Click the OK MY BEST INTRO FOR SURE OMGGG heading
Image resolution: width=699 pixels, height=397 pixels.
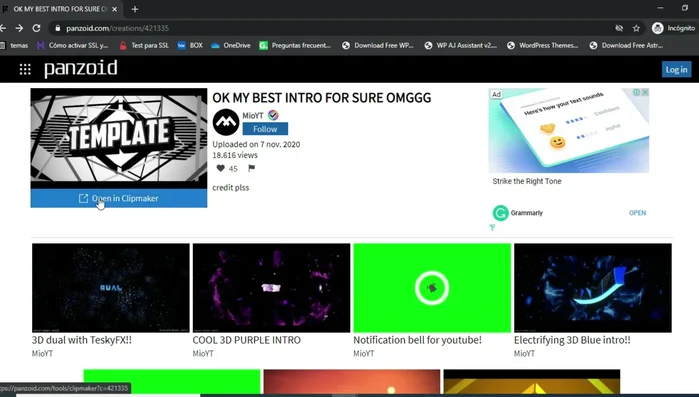(x=322, y=98)
